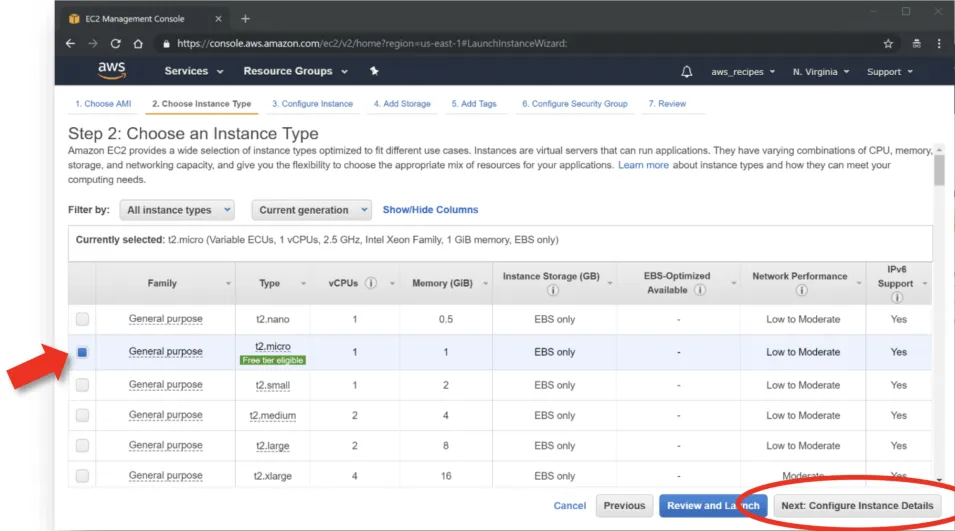Viewport: 955px width, 531px height.
Task: Click the incognito profile icon
Action: click(x=916, y=43)
